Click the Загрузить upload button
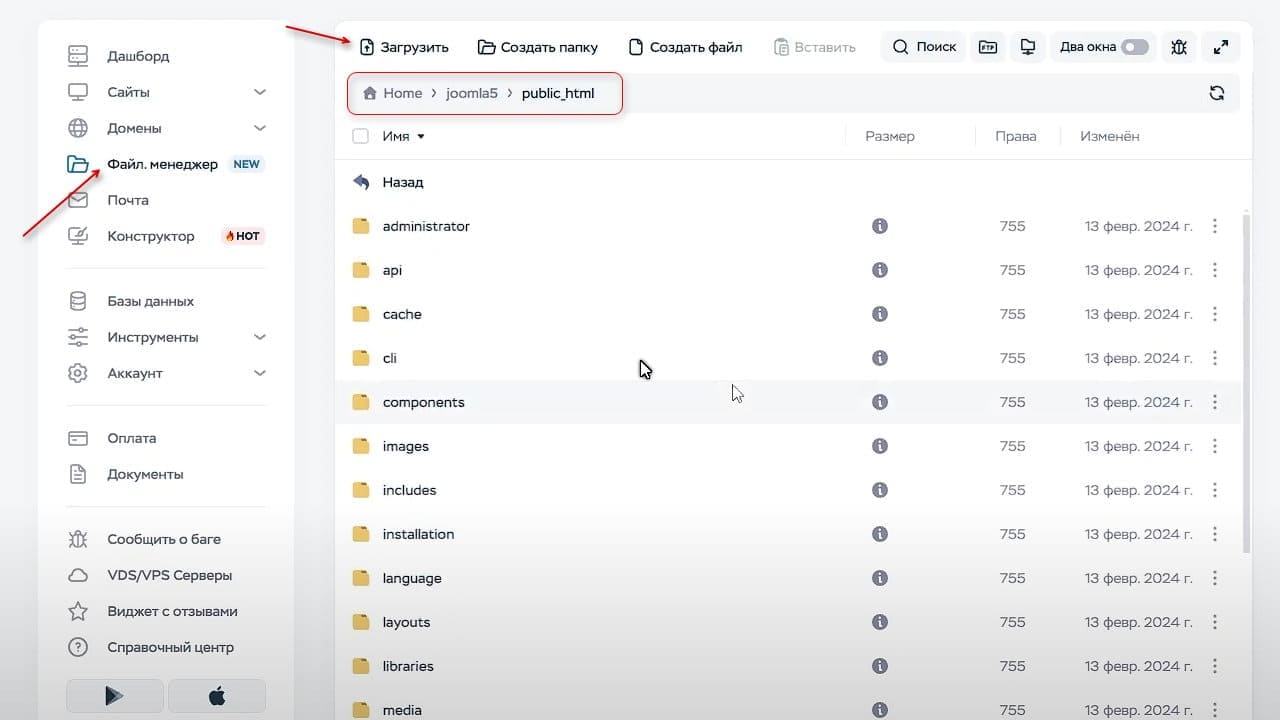The image size is (1280, 720). (404, 47)
